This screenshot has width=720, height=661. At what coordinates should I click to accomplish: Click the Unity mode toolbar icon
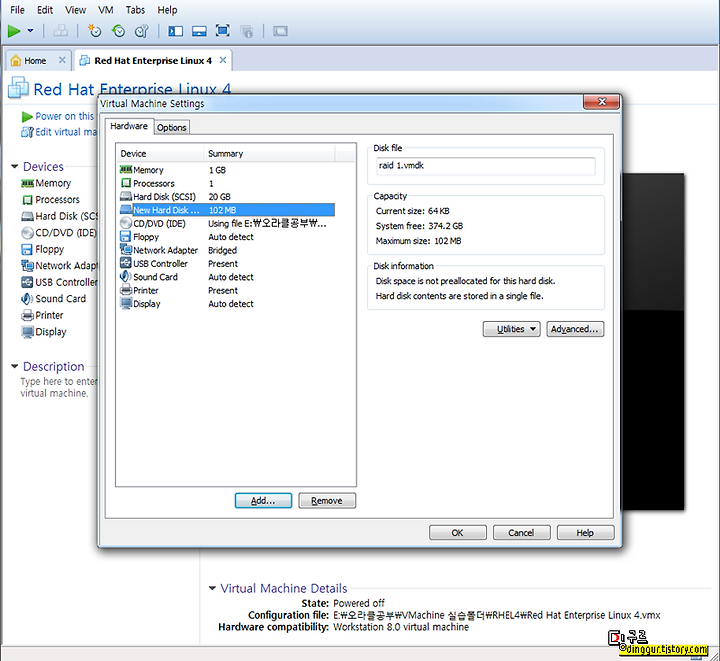point(247,31)
